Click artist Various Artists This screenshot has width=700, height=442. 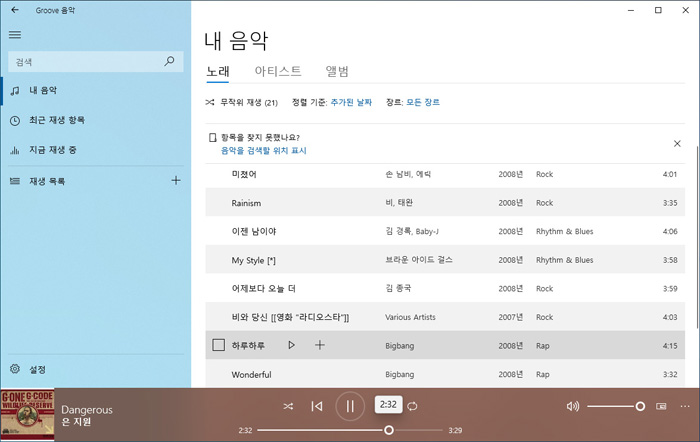point(410,317)
